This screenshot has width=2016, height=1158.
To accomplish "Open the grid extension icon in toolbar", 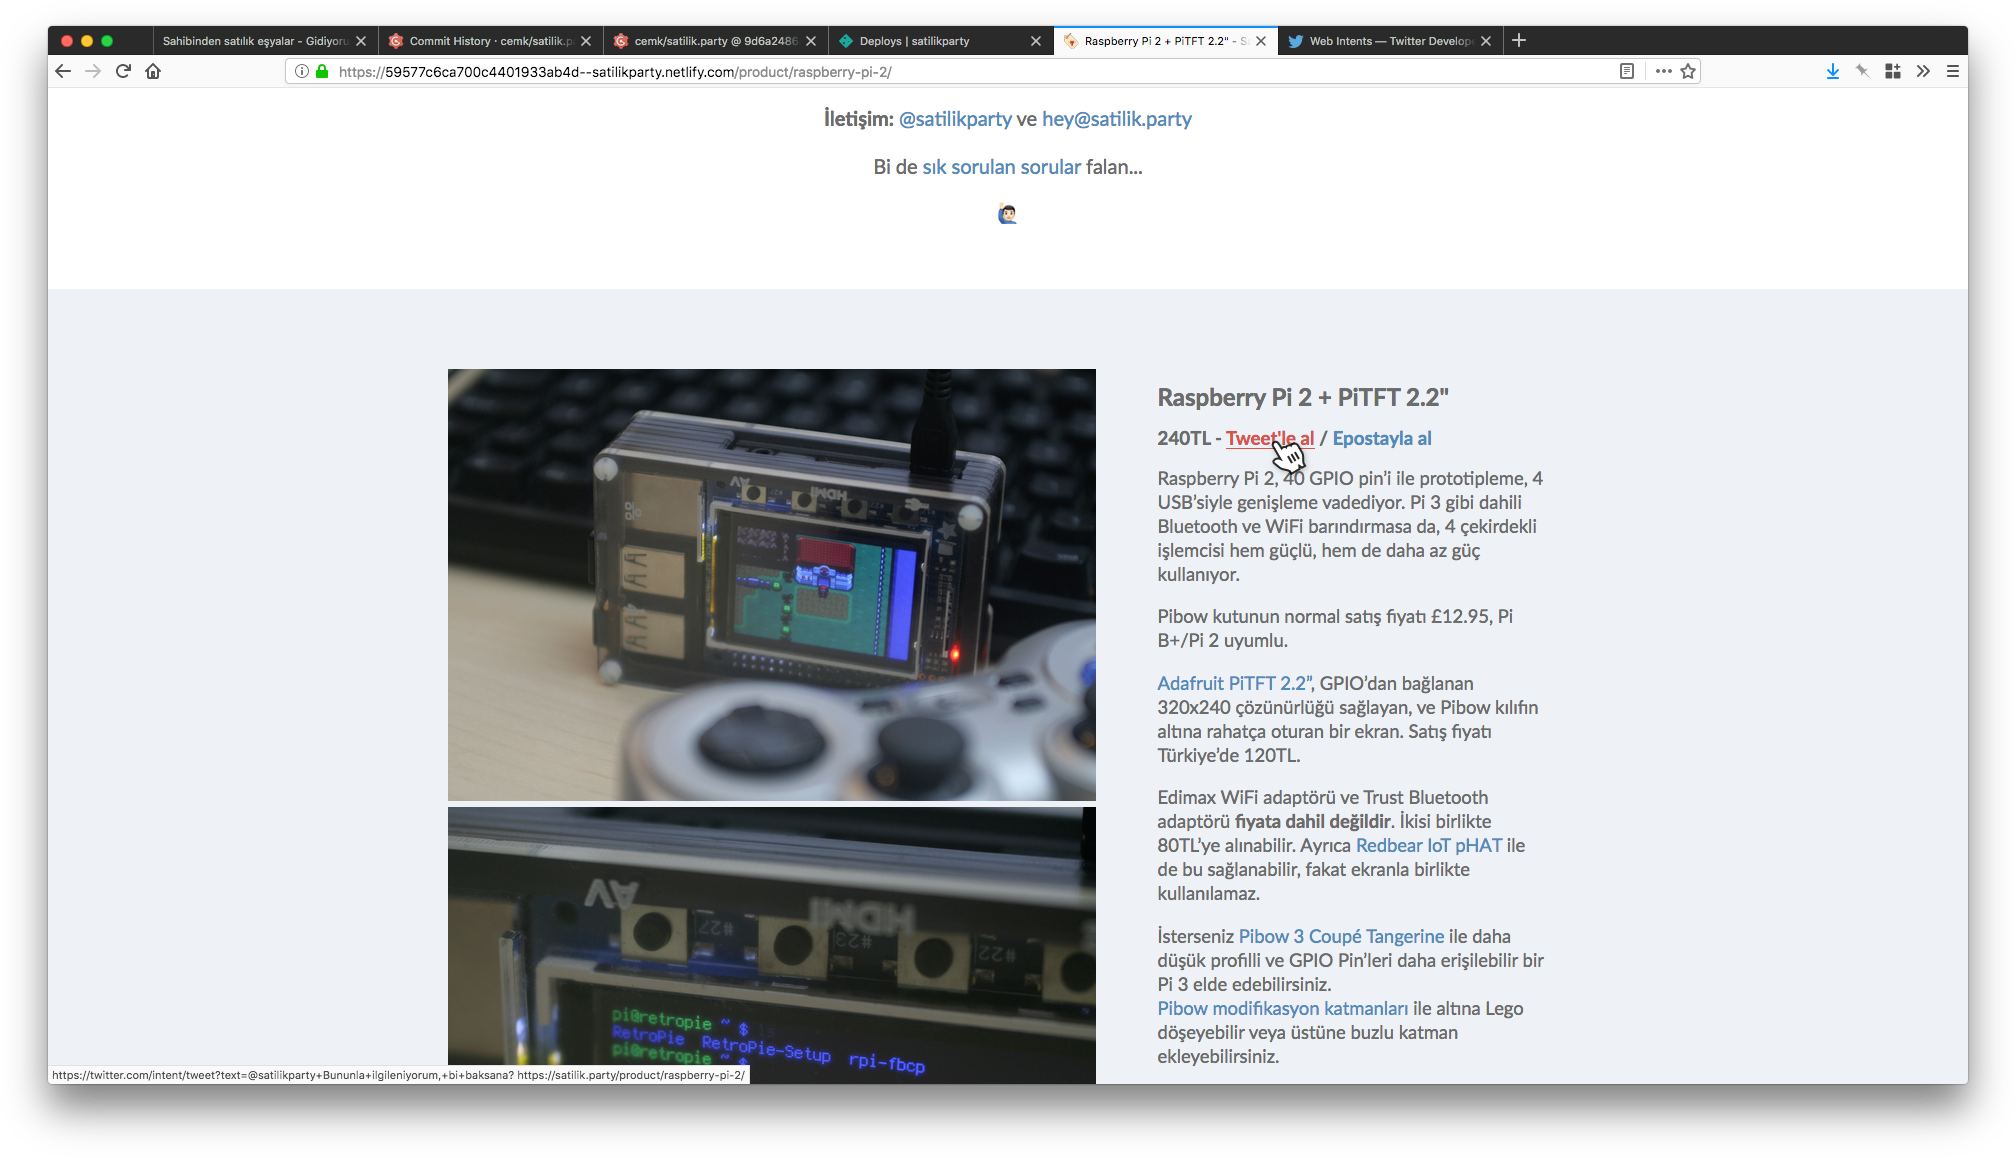I will [x=1892, y=71].
